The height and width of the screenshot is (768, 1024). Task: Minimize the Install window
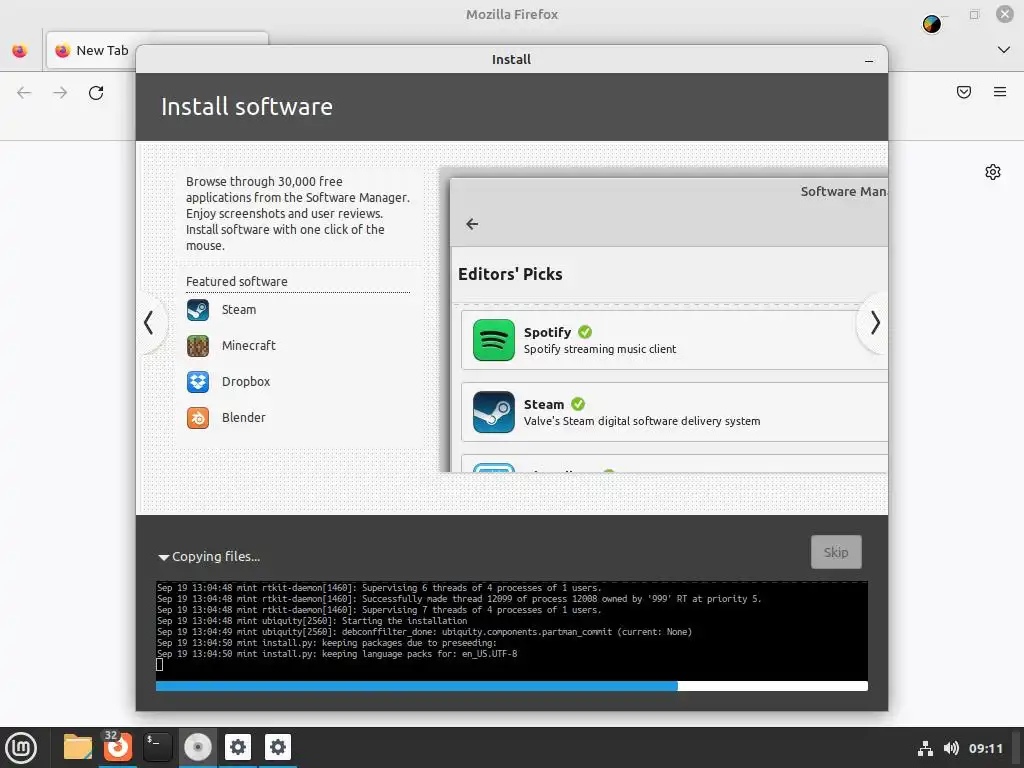(869, 60)
